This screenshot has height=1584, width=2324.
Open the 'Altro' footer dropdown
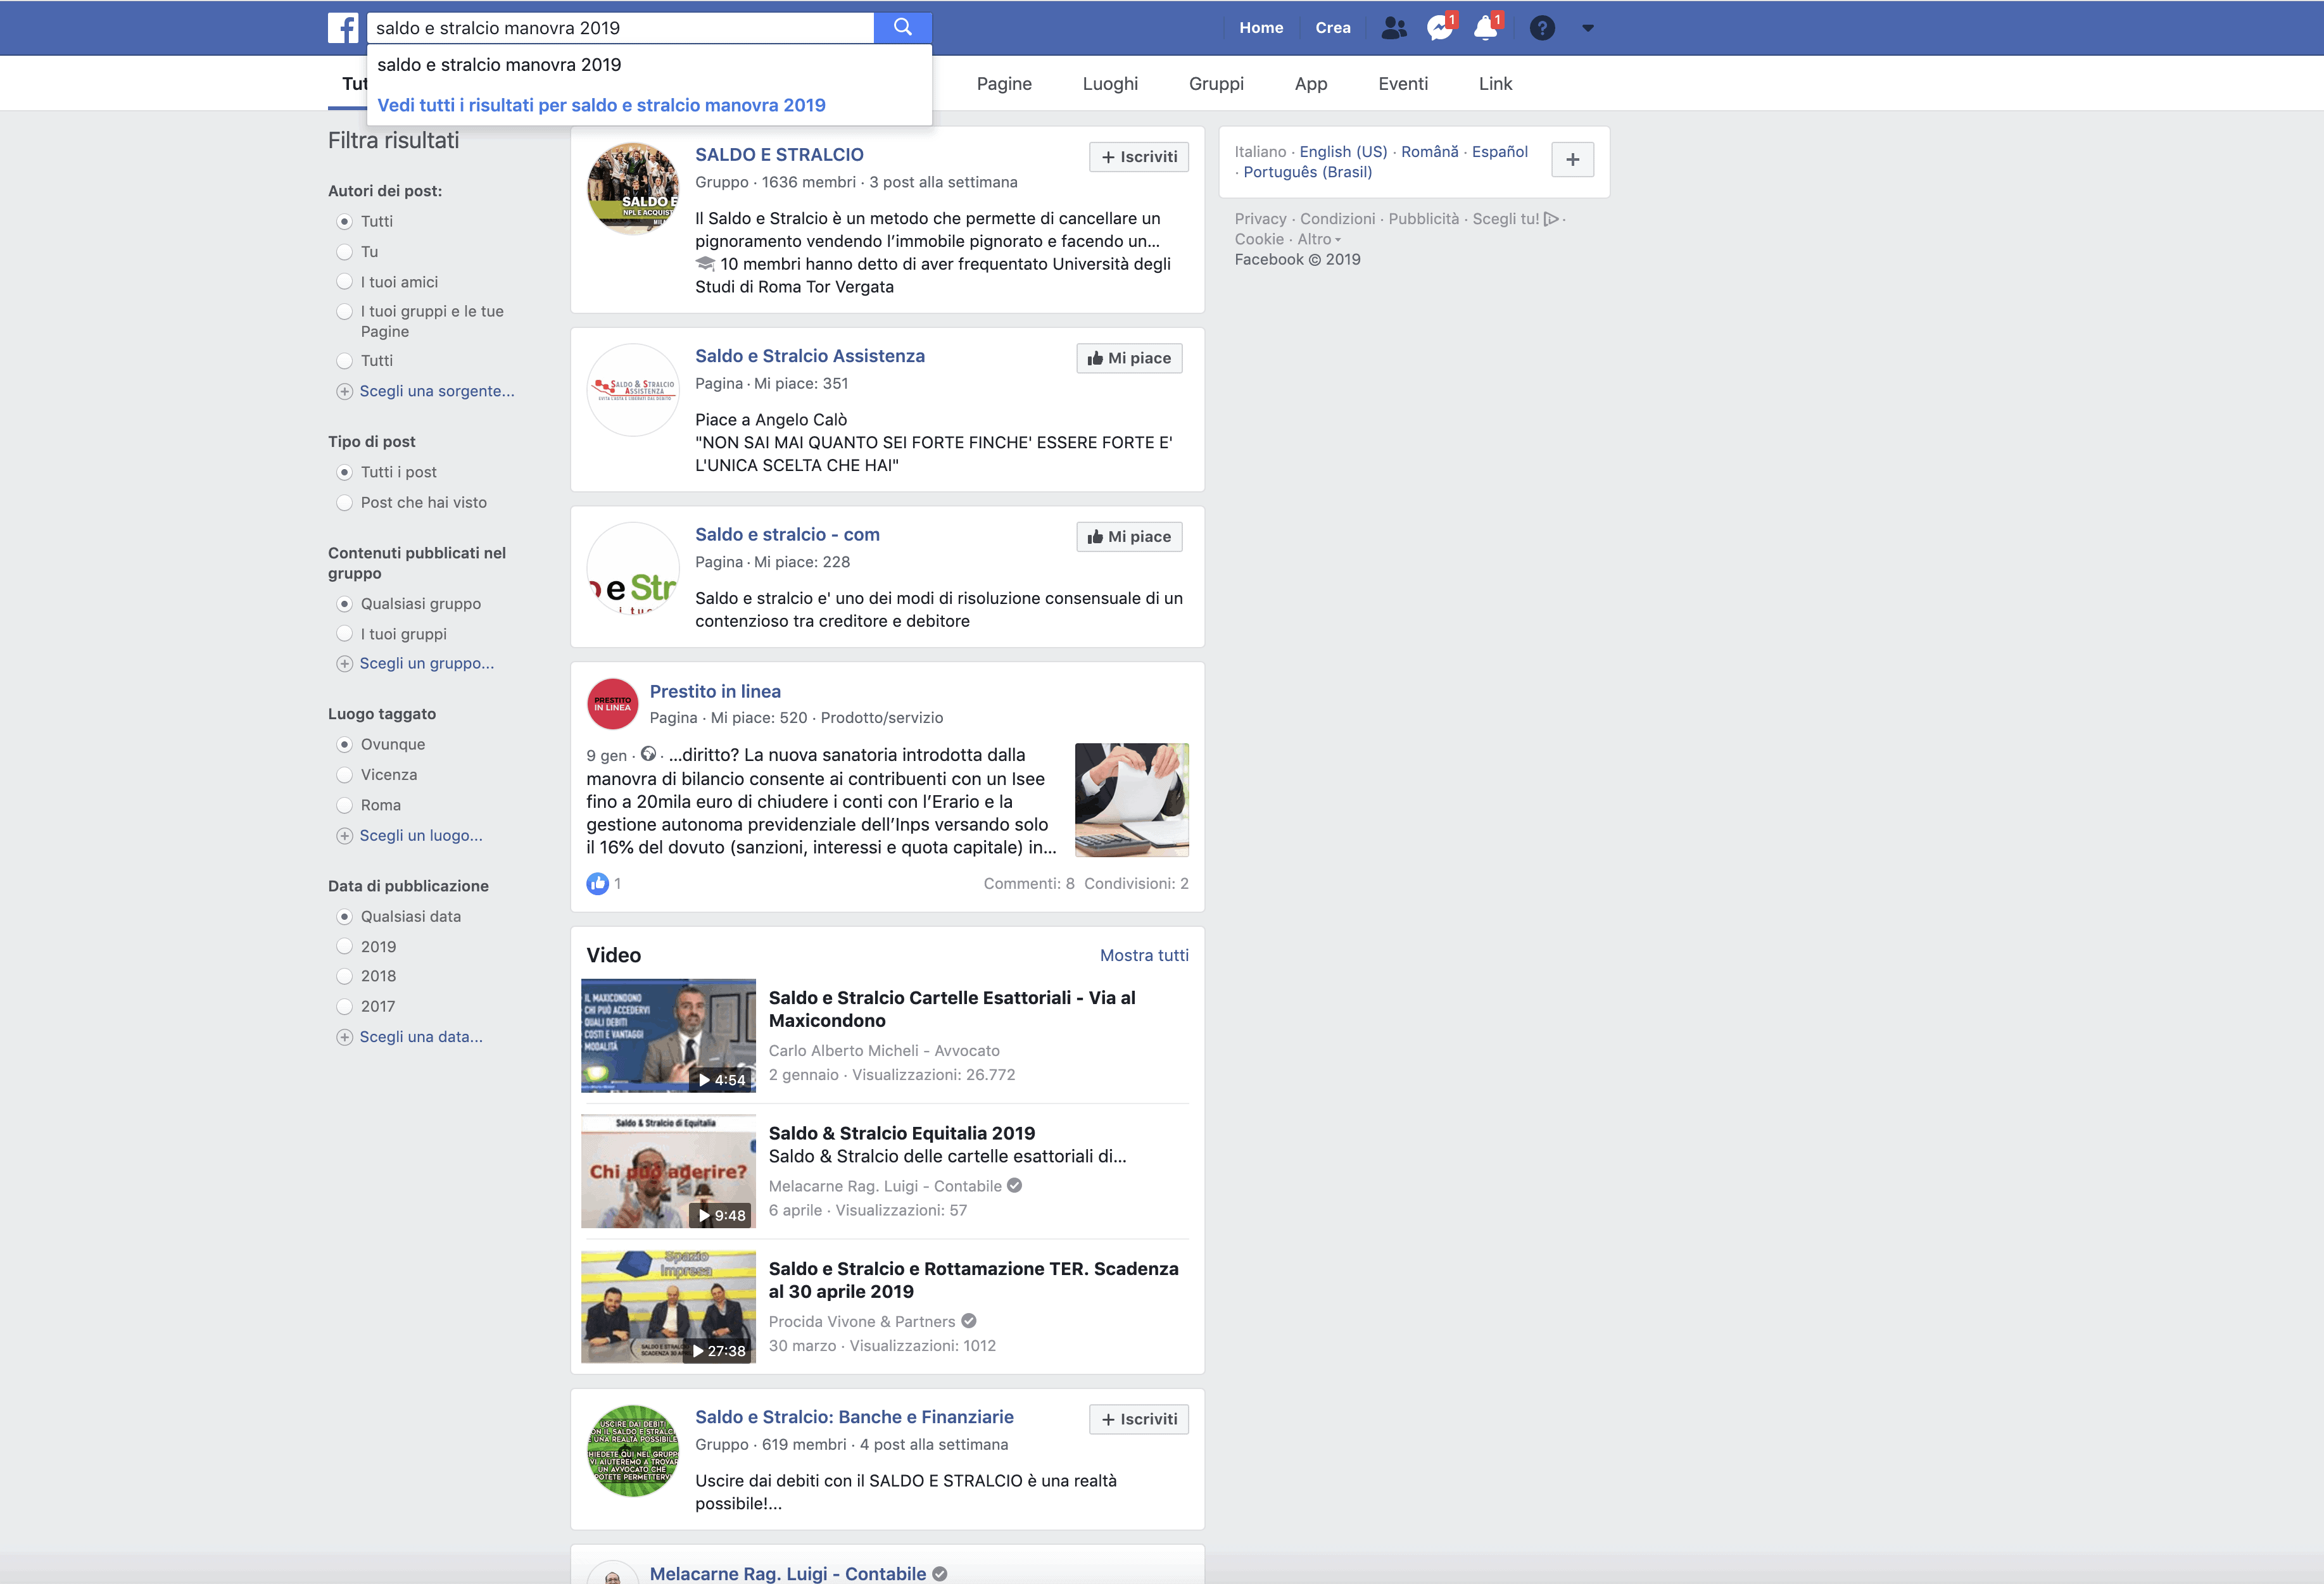tap(1319, 239)
